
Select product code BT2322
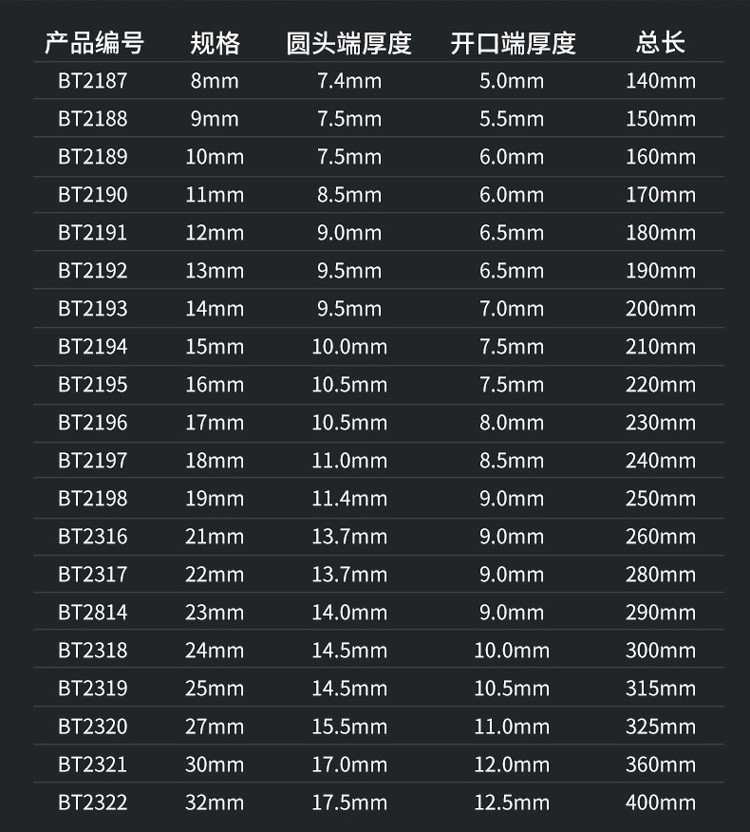click(x=93, y=802)
